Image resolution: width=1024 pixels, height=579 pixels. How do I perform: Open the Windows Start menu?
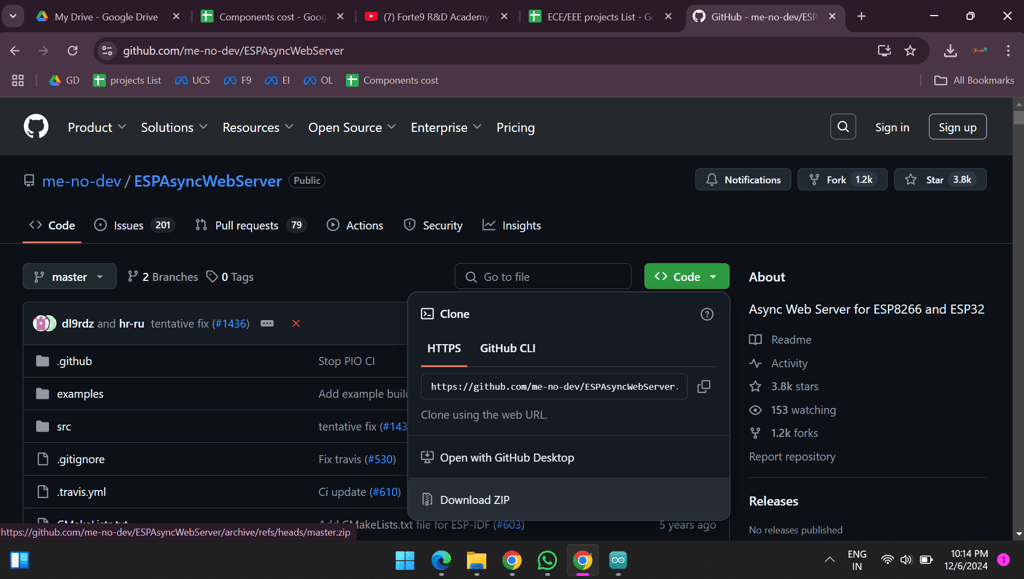405,560
